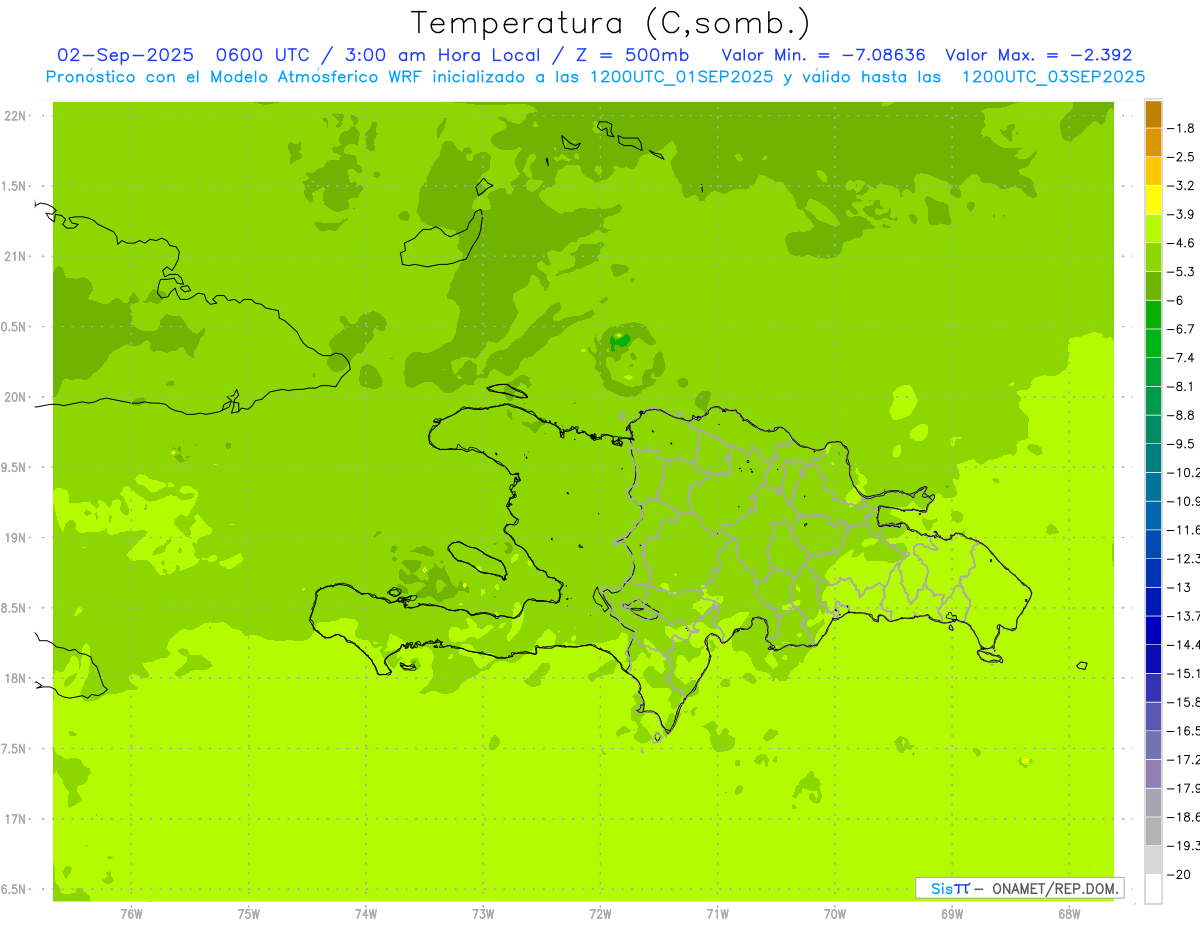
Task: Click the "-1.8" colorbar label
Action: (1183, 128)
